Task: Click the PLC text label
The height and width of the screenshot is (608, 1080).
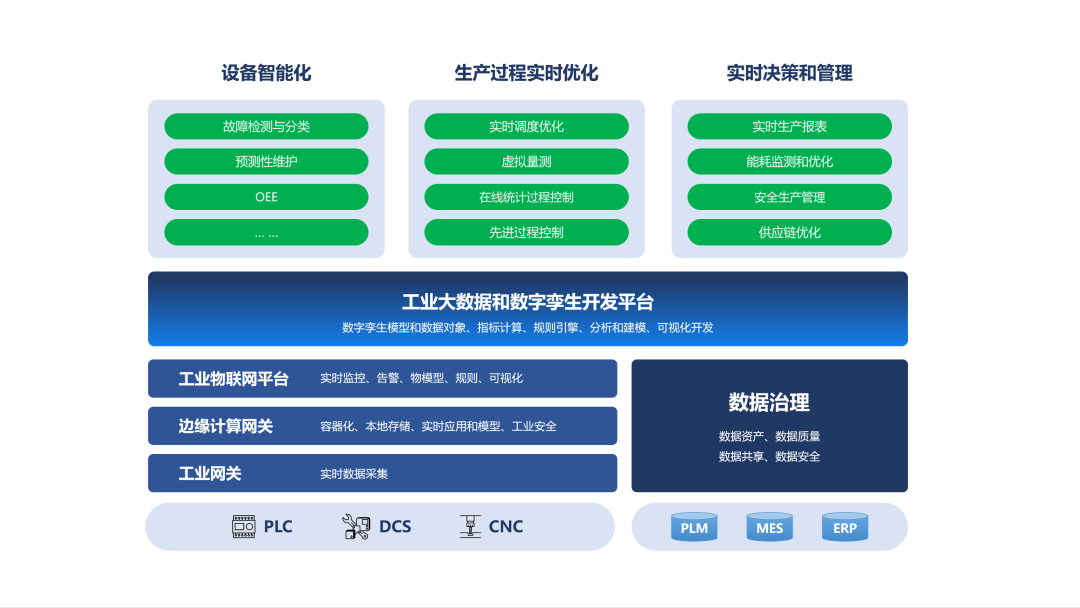Action: click(x=278, y=527)
